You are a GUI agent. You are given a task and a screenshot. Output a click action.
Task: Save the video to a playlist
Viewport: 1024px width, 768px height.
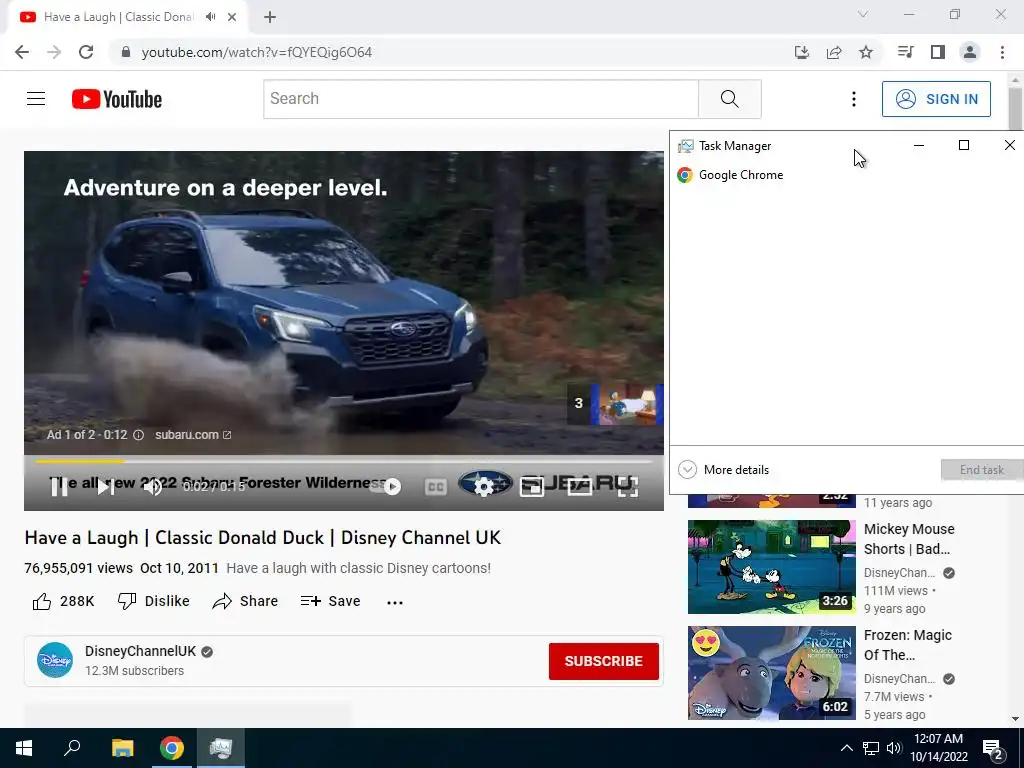[x=330, y=601]
